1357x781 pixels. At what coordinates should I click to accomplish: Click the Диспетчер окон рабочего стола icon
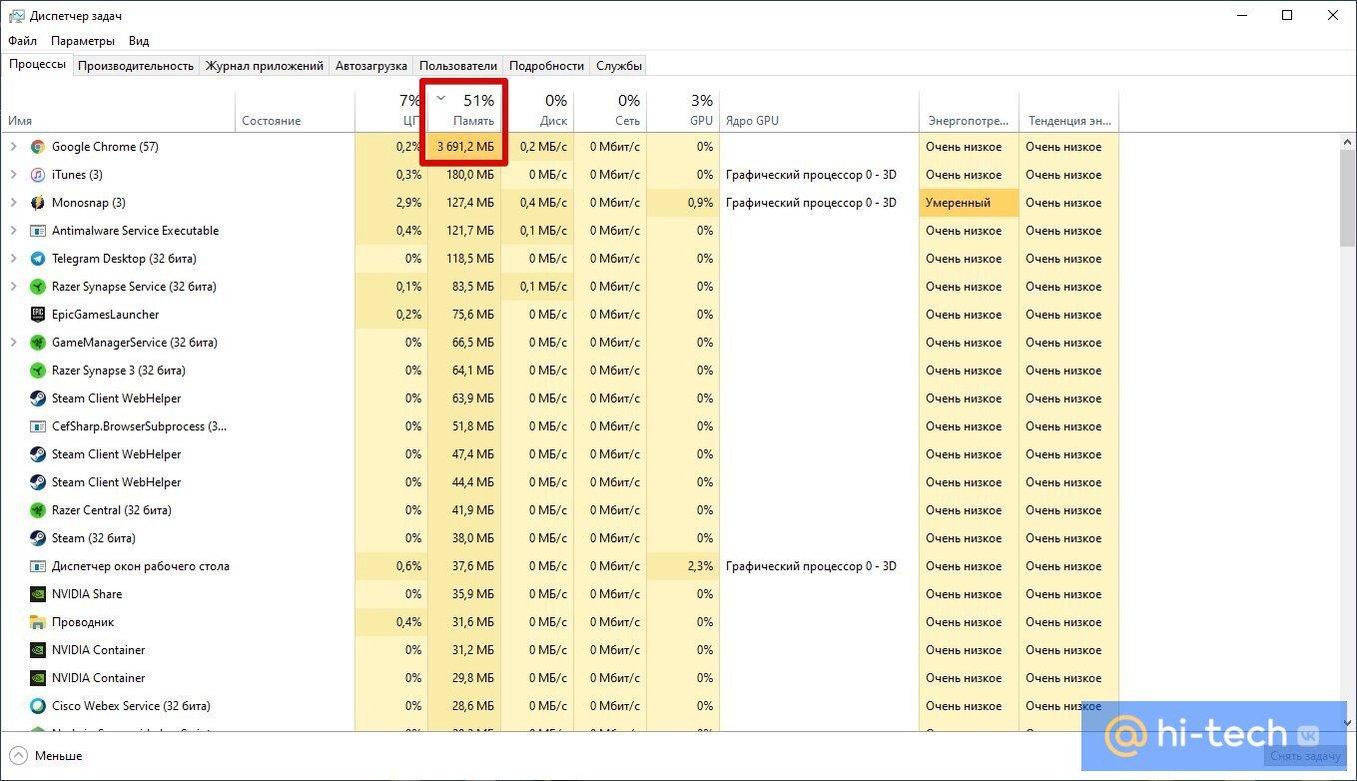[38, 567]
